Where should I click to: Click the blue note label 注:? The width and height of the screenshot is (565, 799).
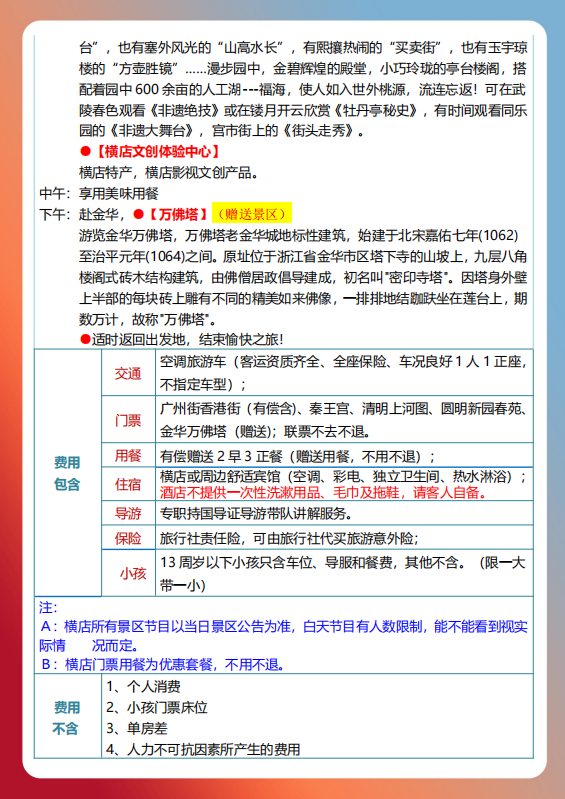click(48, 607)
